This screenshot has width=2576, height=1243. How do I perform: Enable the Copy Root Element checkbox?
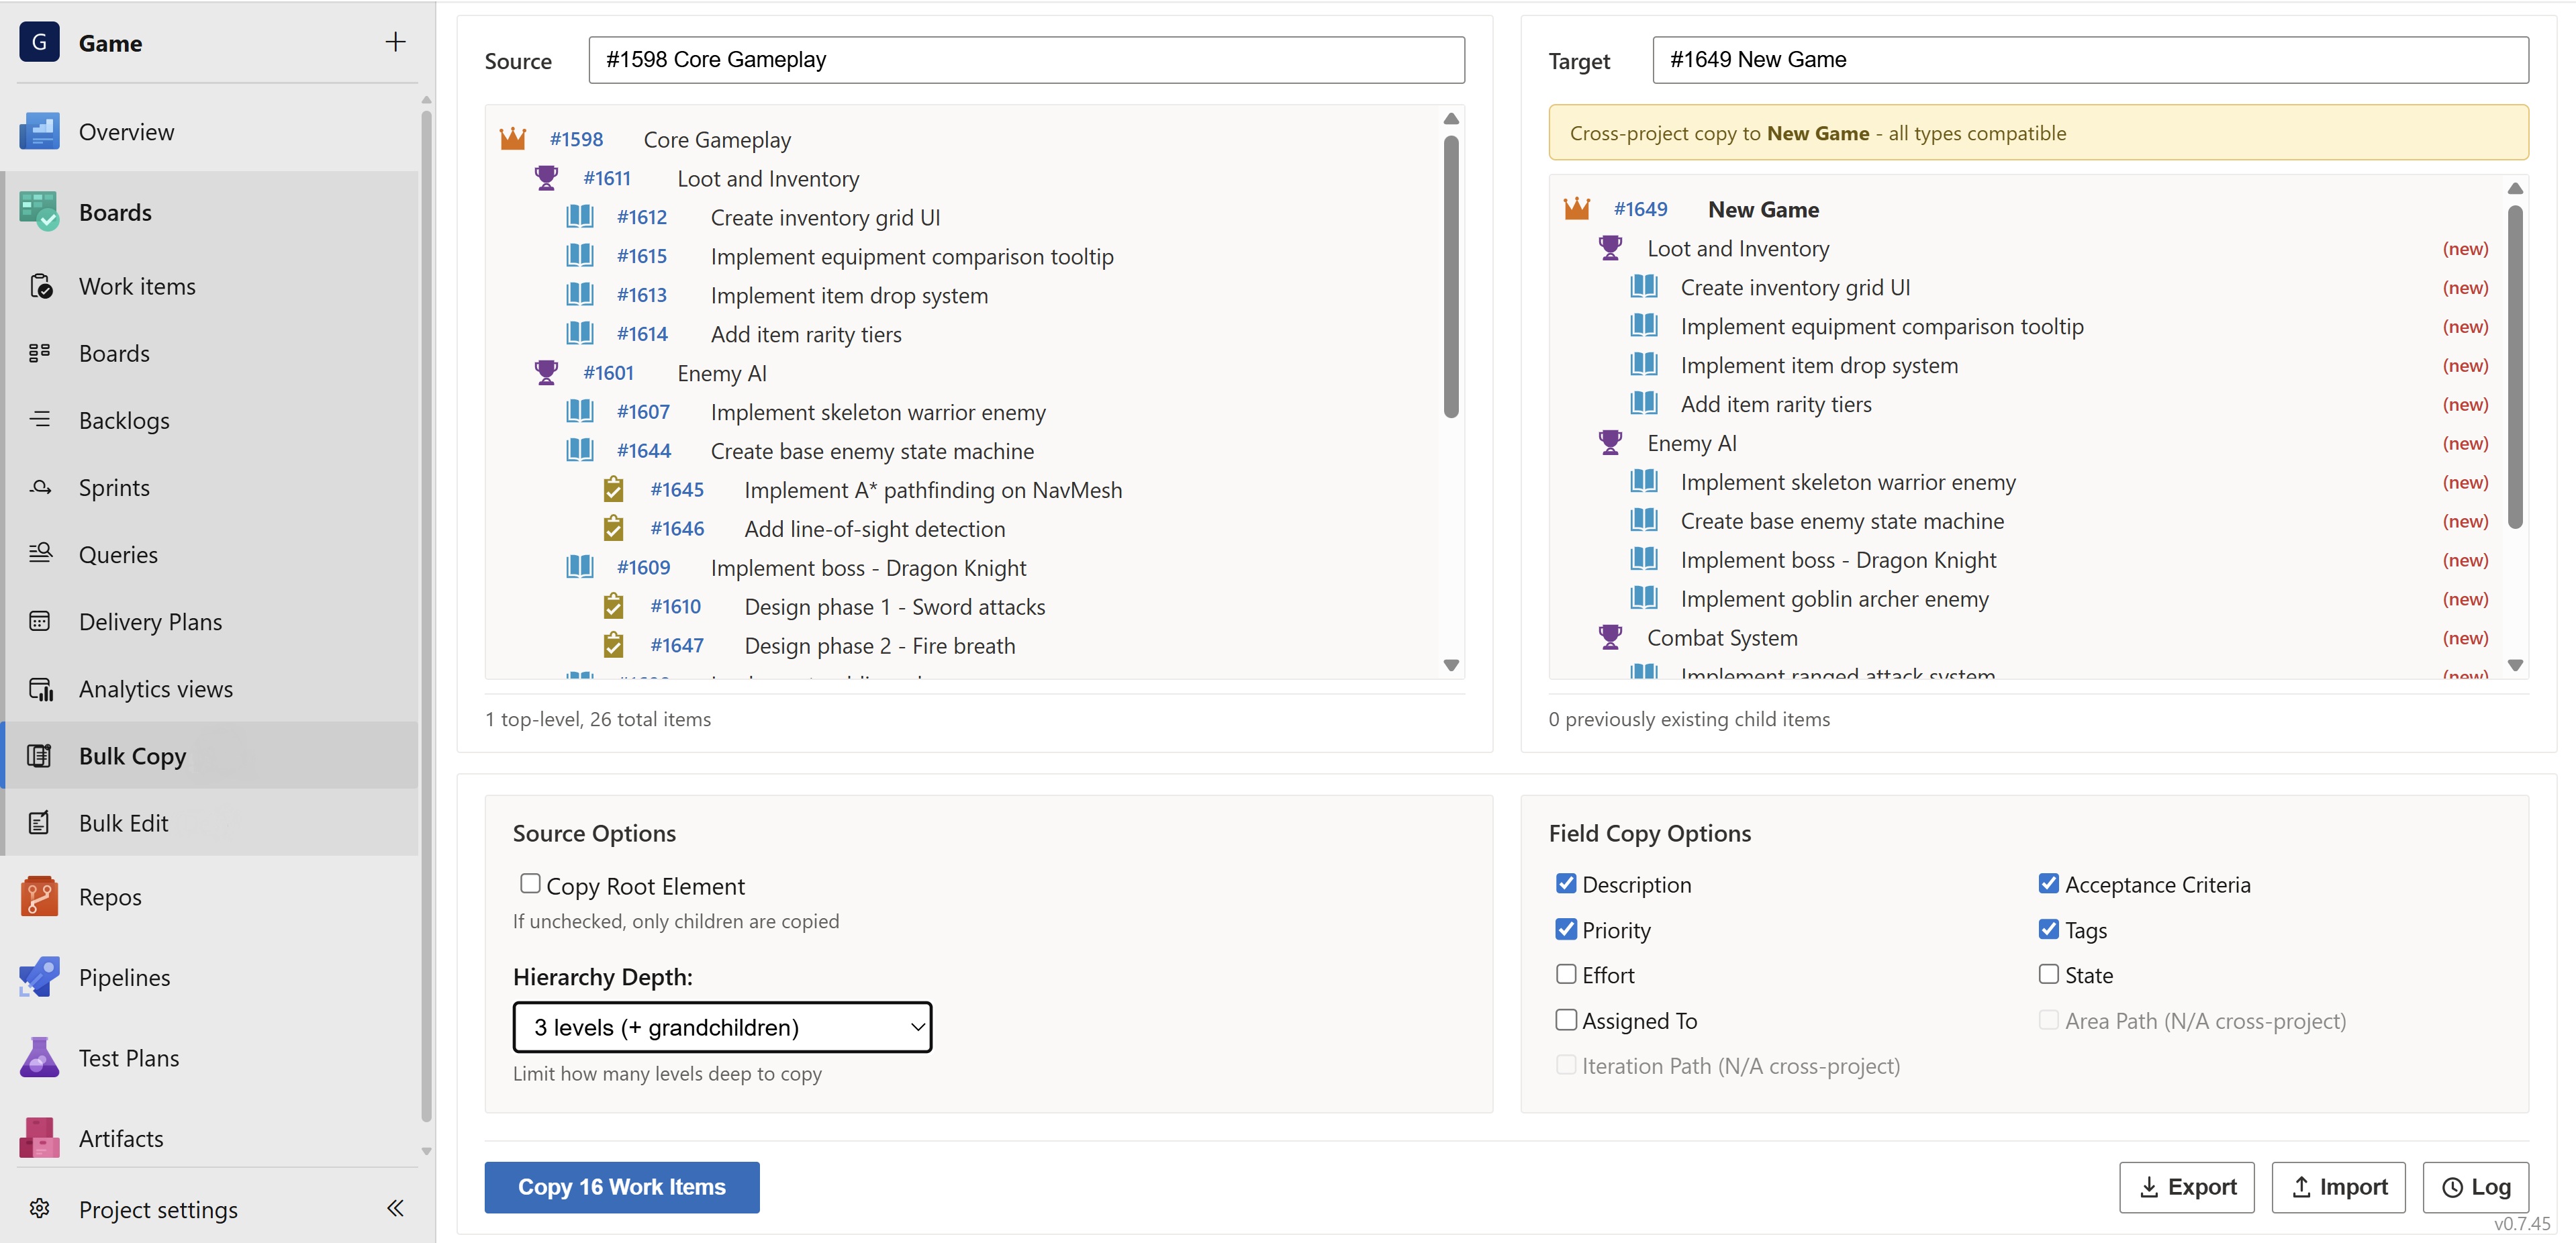pyautogui.click(x=530, y=883)
